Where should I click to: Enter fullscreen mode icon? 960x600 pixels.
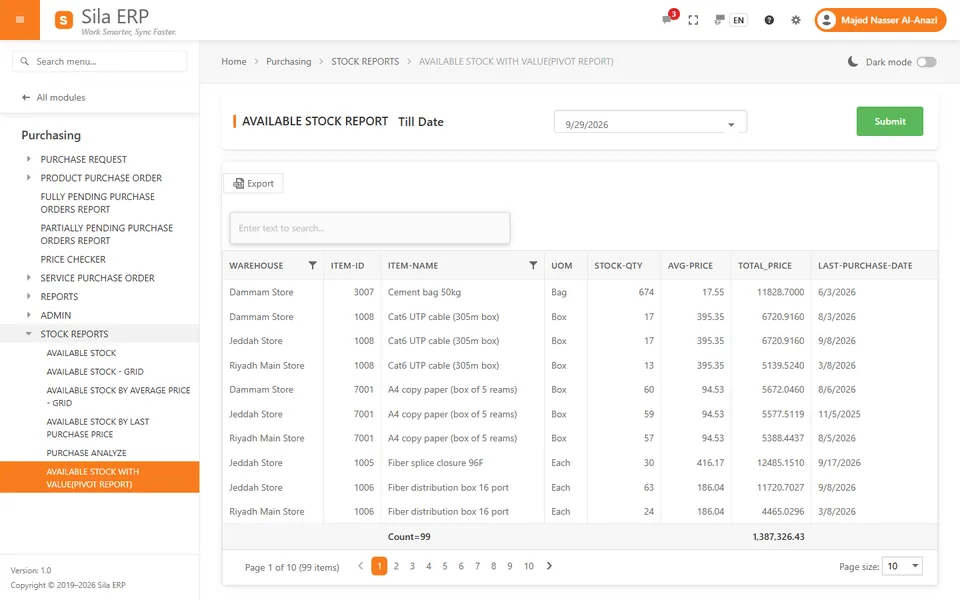pos(693,20)
